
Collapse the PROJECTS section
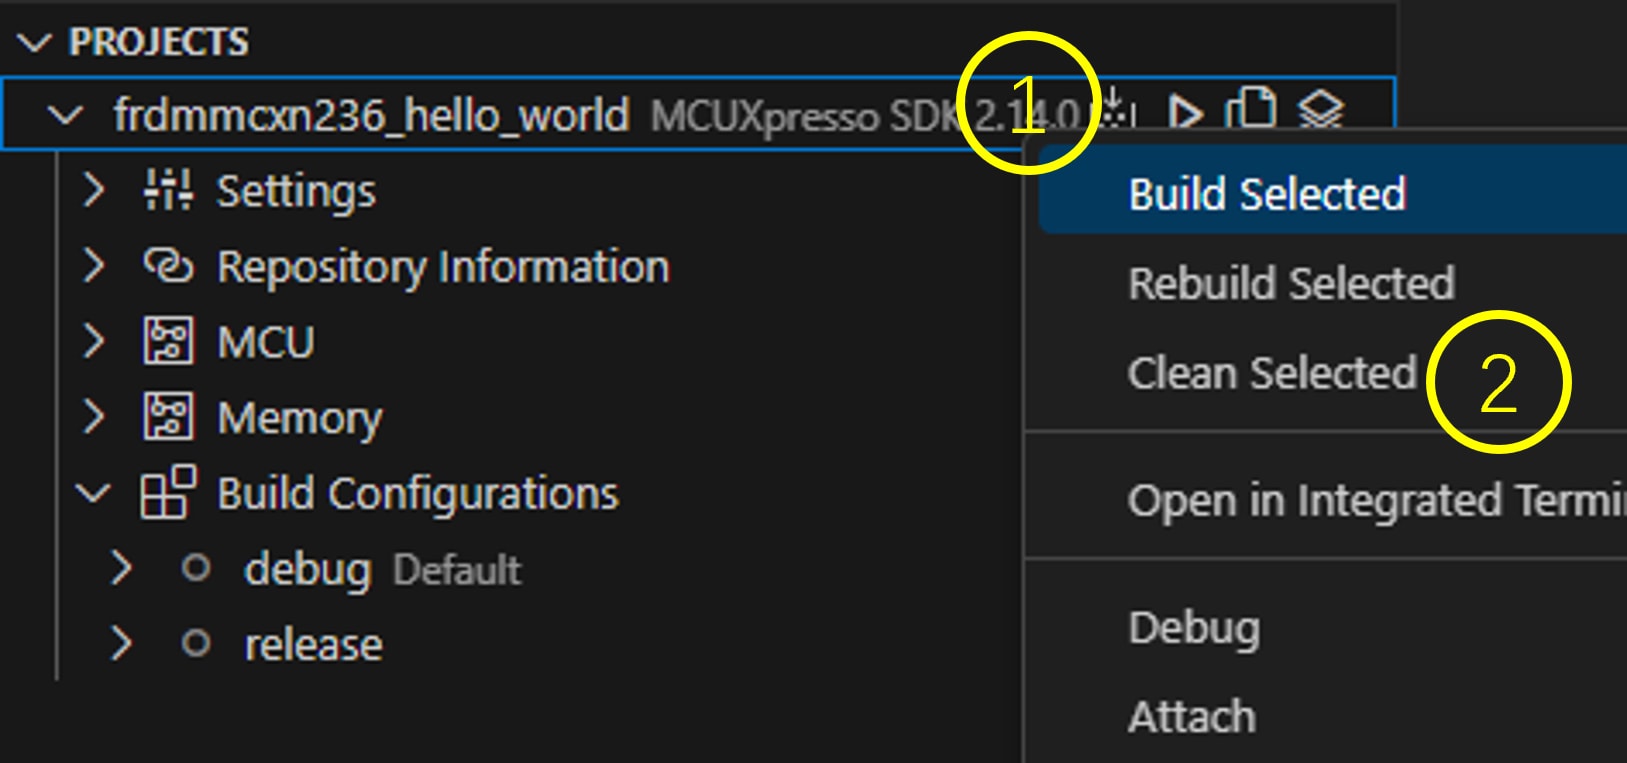click(35, 42)
